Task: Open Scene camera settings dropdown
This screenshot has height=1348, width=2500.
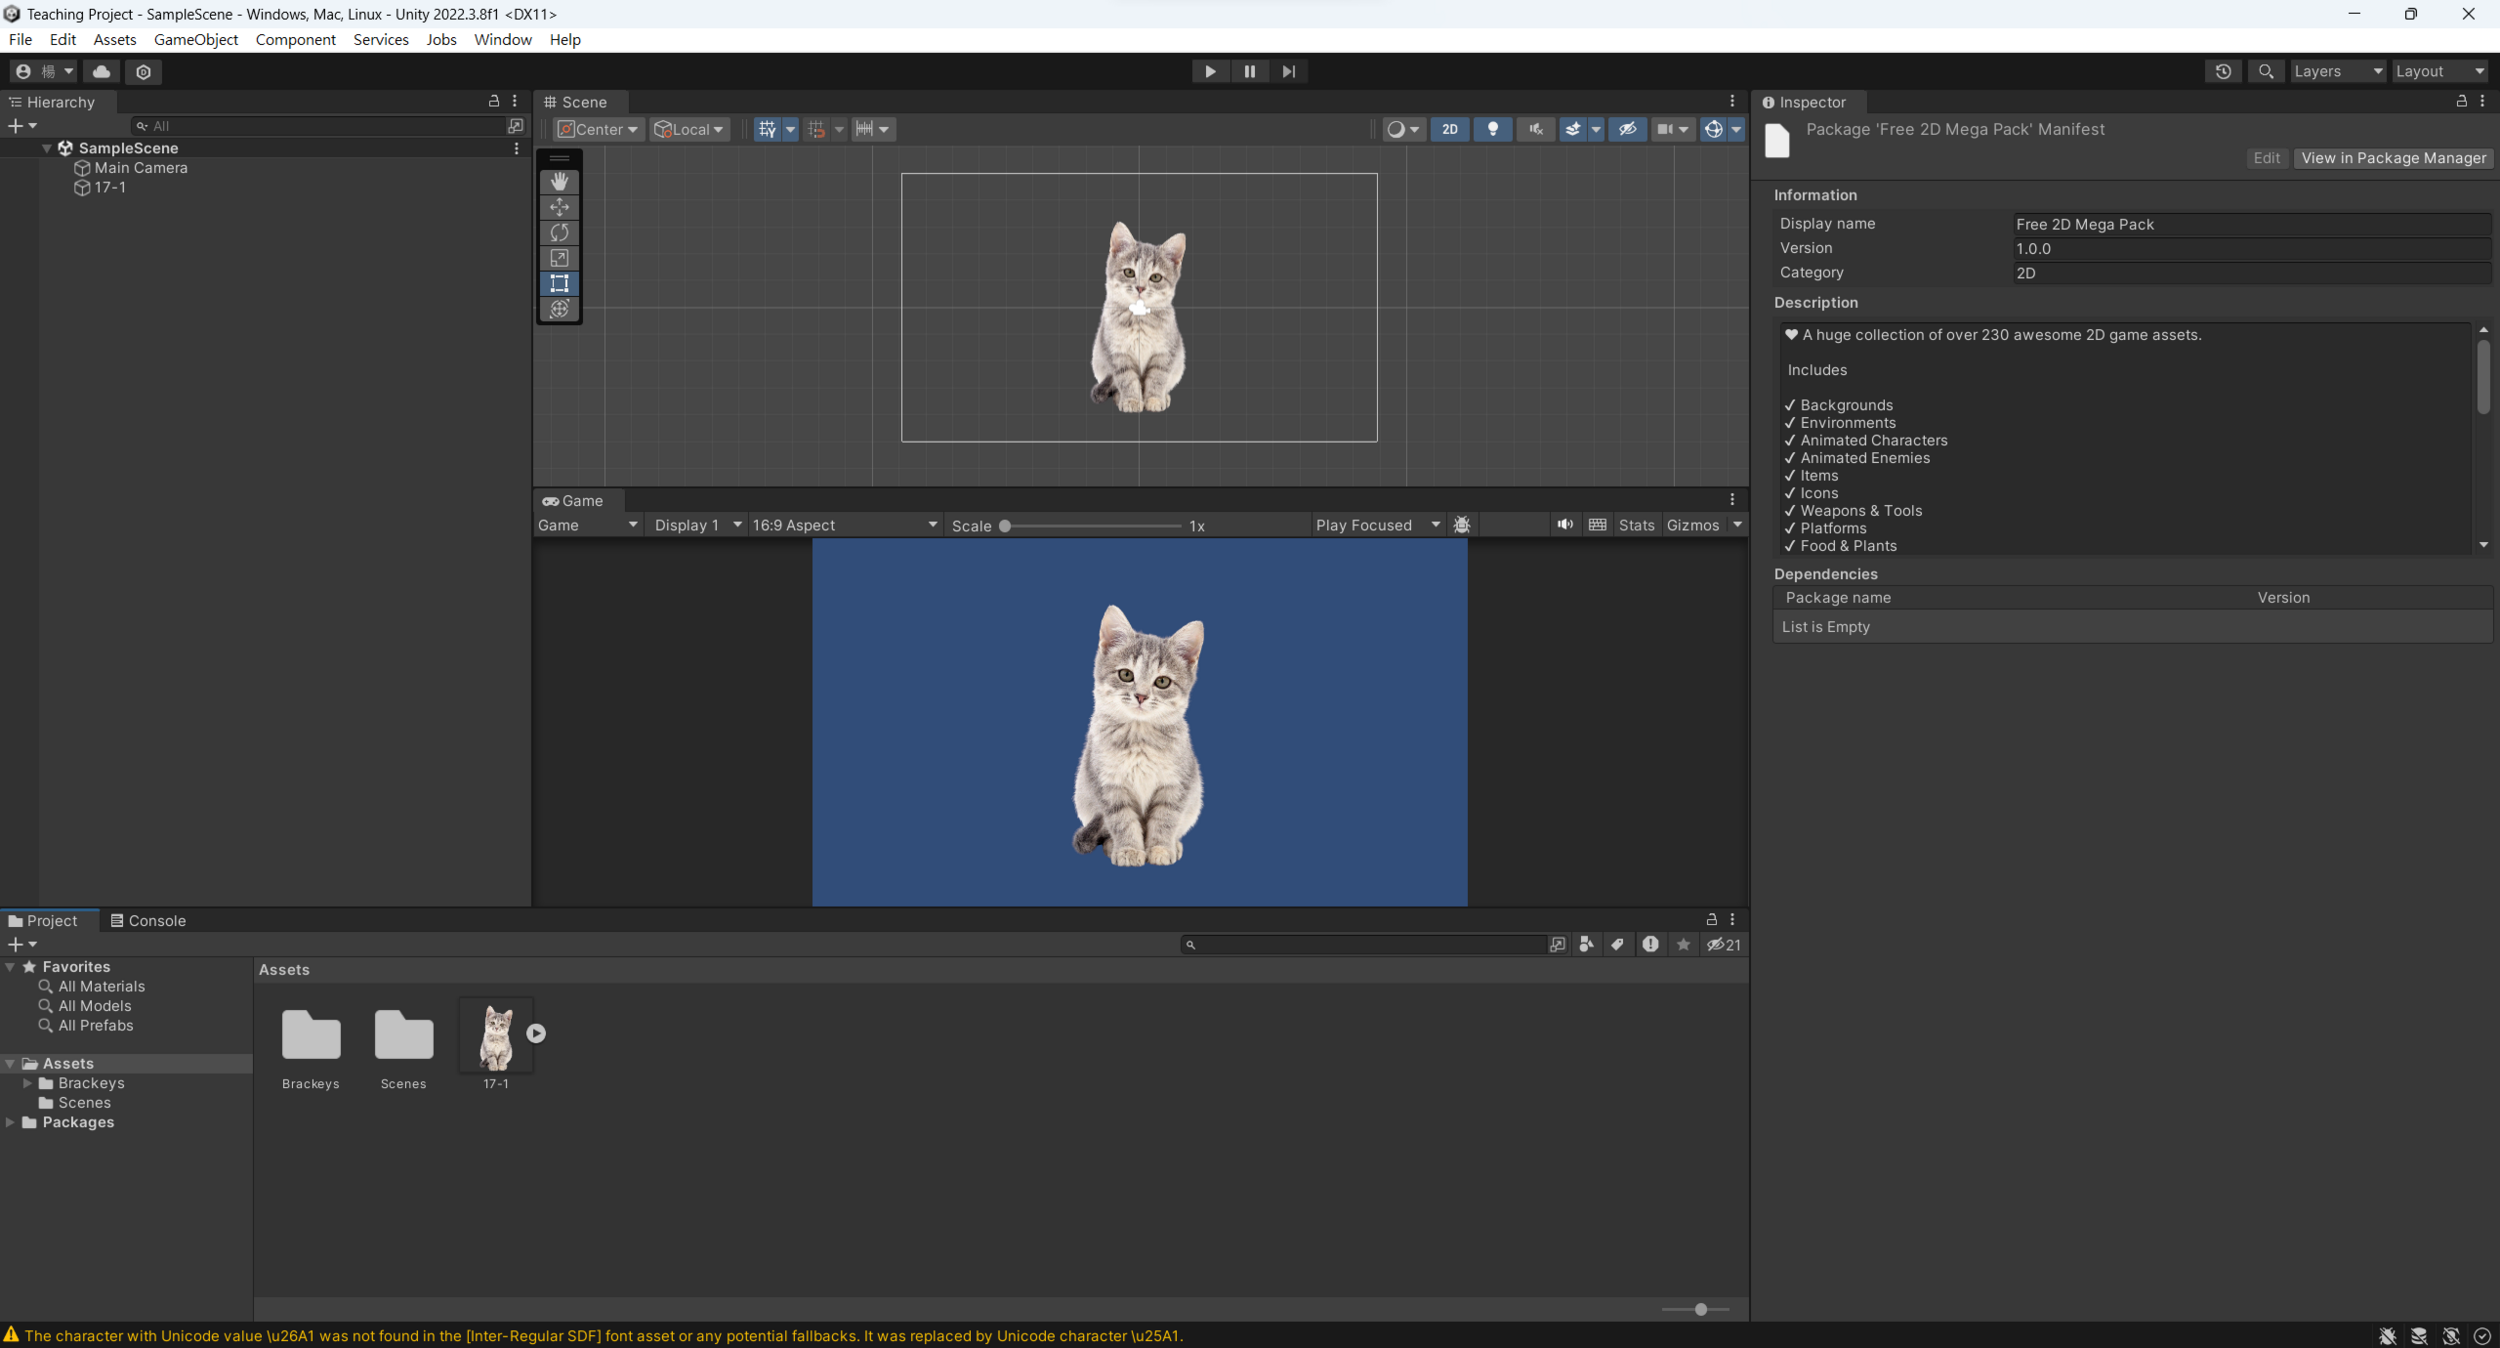Action: 1672,129
